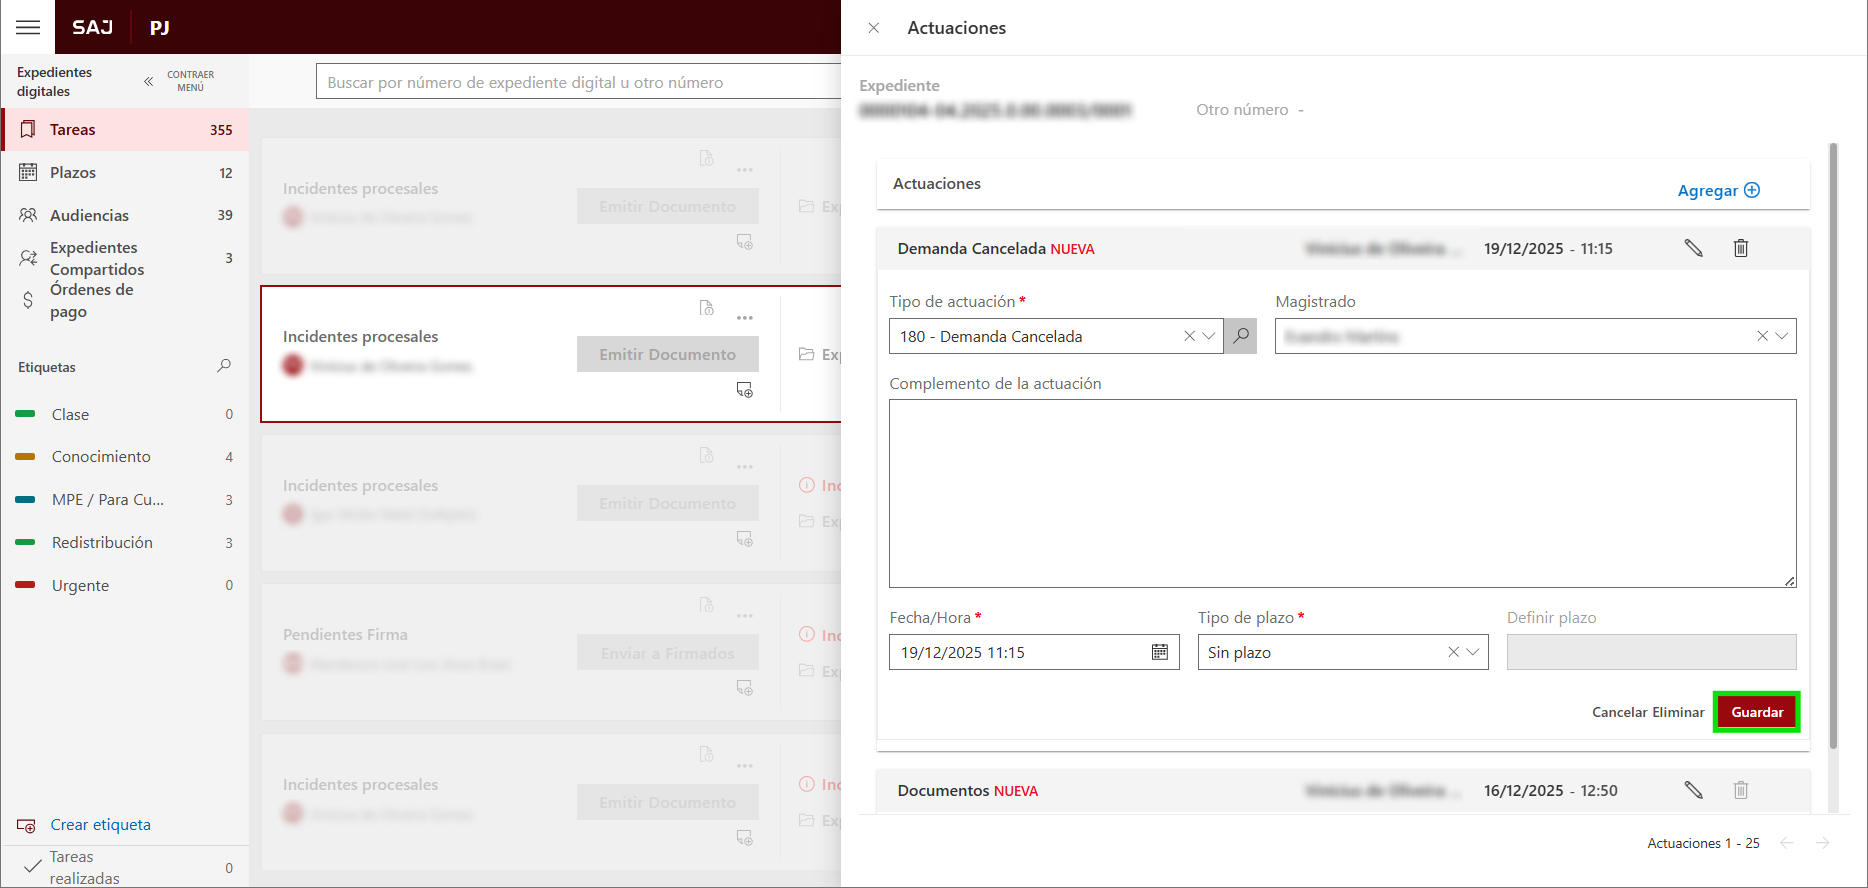Save the actuación with Guardar

1757,712
